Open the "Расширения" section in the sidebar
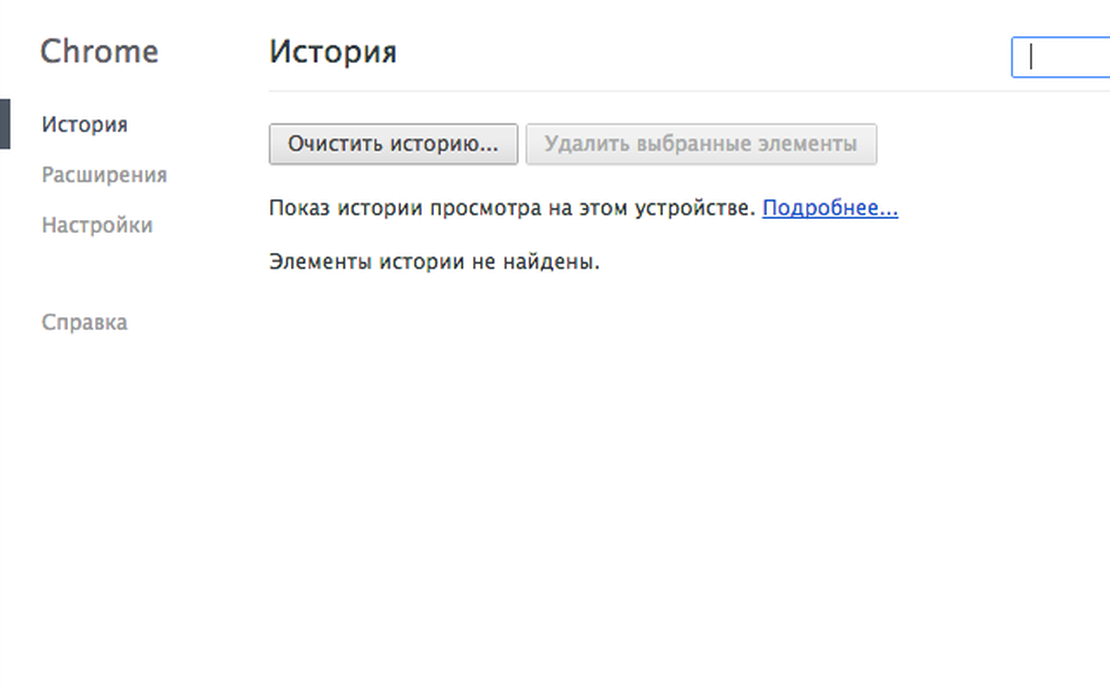The width and height of the screenshot is (1110, 694). [x=103, y=174]
